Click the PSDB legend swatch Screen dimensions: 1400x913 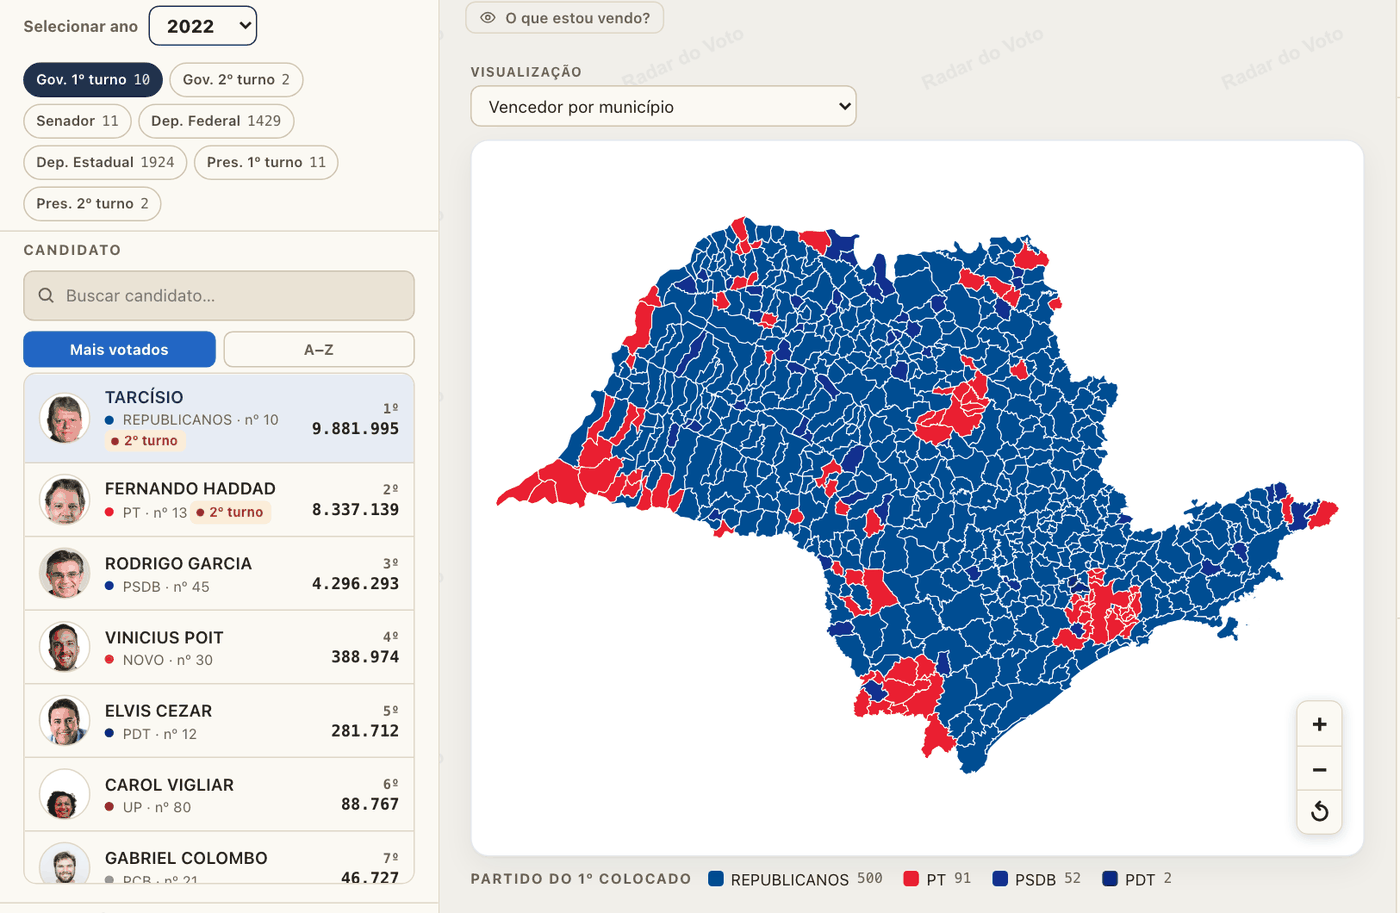click(1000, 879)
